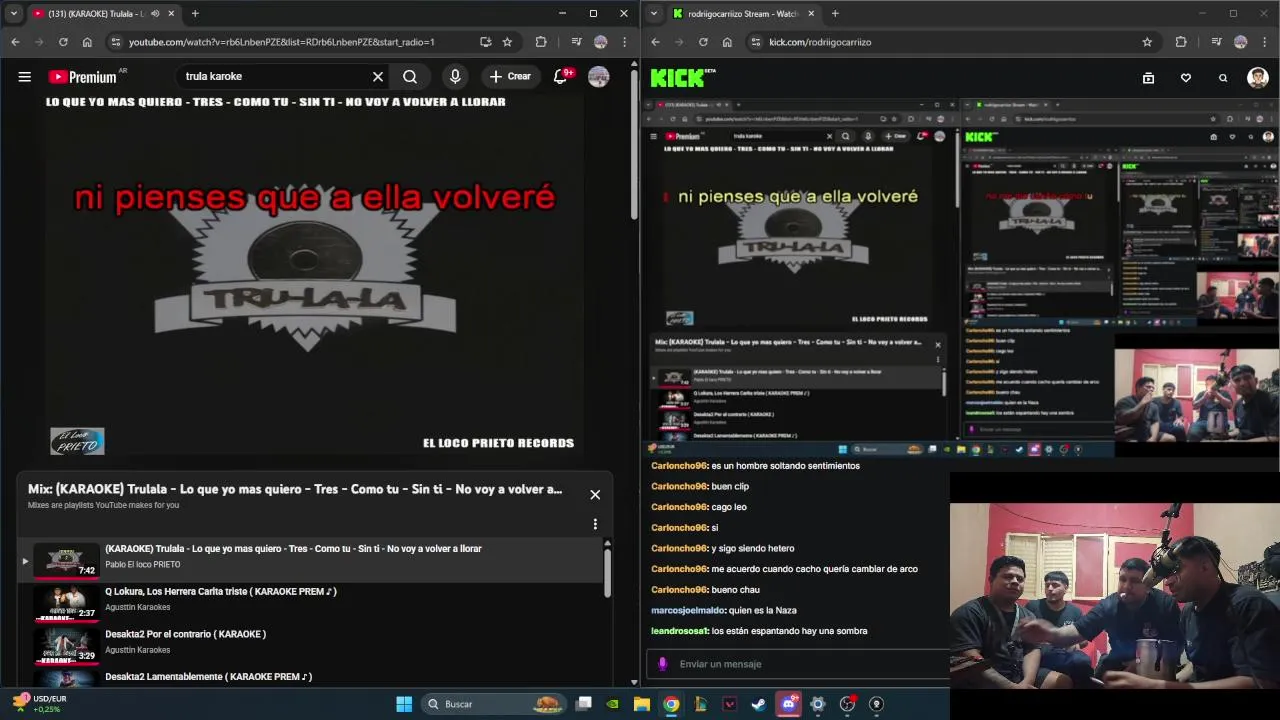
Task: Reload the YouTube page
Action: pos(63,42)
